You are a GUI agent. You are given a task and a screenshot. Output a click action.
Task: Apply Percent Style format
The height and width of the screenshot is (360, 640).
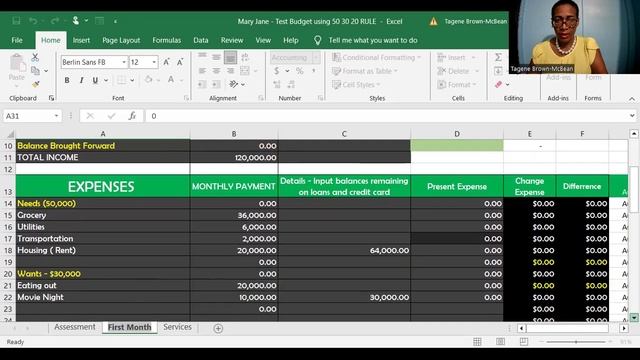tap(300, 71)
